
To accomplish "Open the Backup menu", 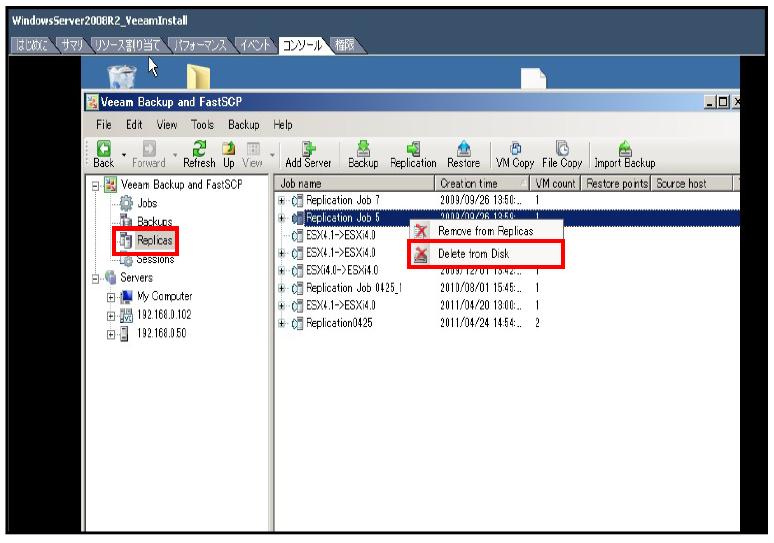I will pyautogui.click(x=244, y=125).
